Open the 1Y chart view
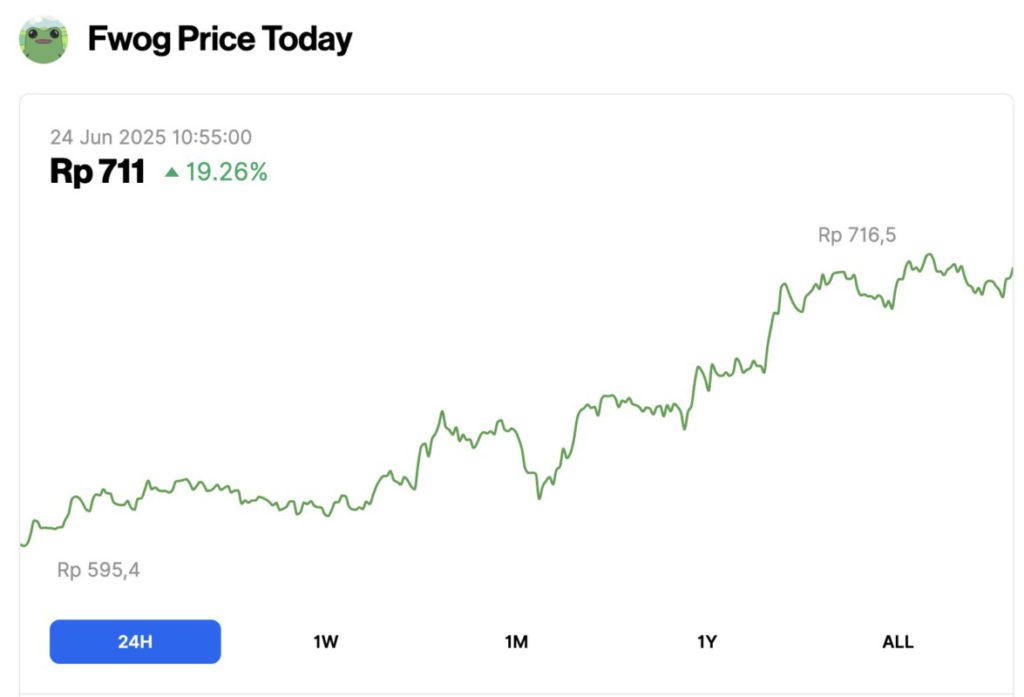 click(707, 642)
